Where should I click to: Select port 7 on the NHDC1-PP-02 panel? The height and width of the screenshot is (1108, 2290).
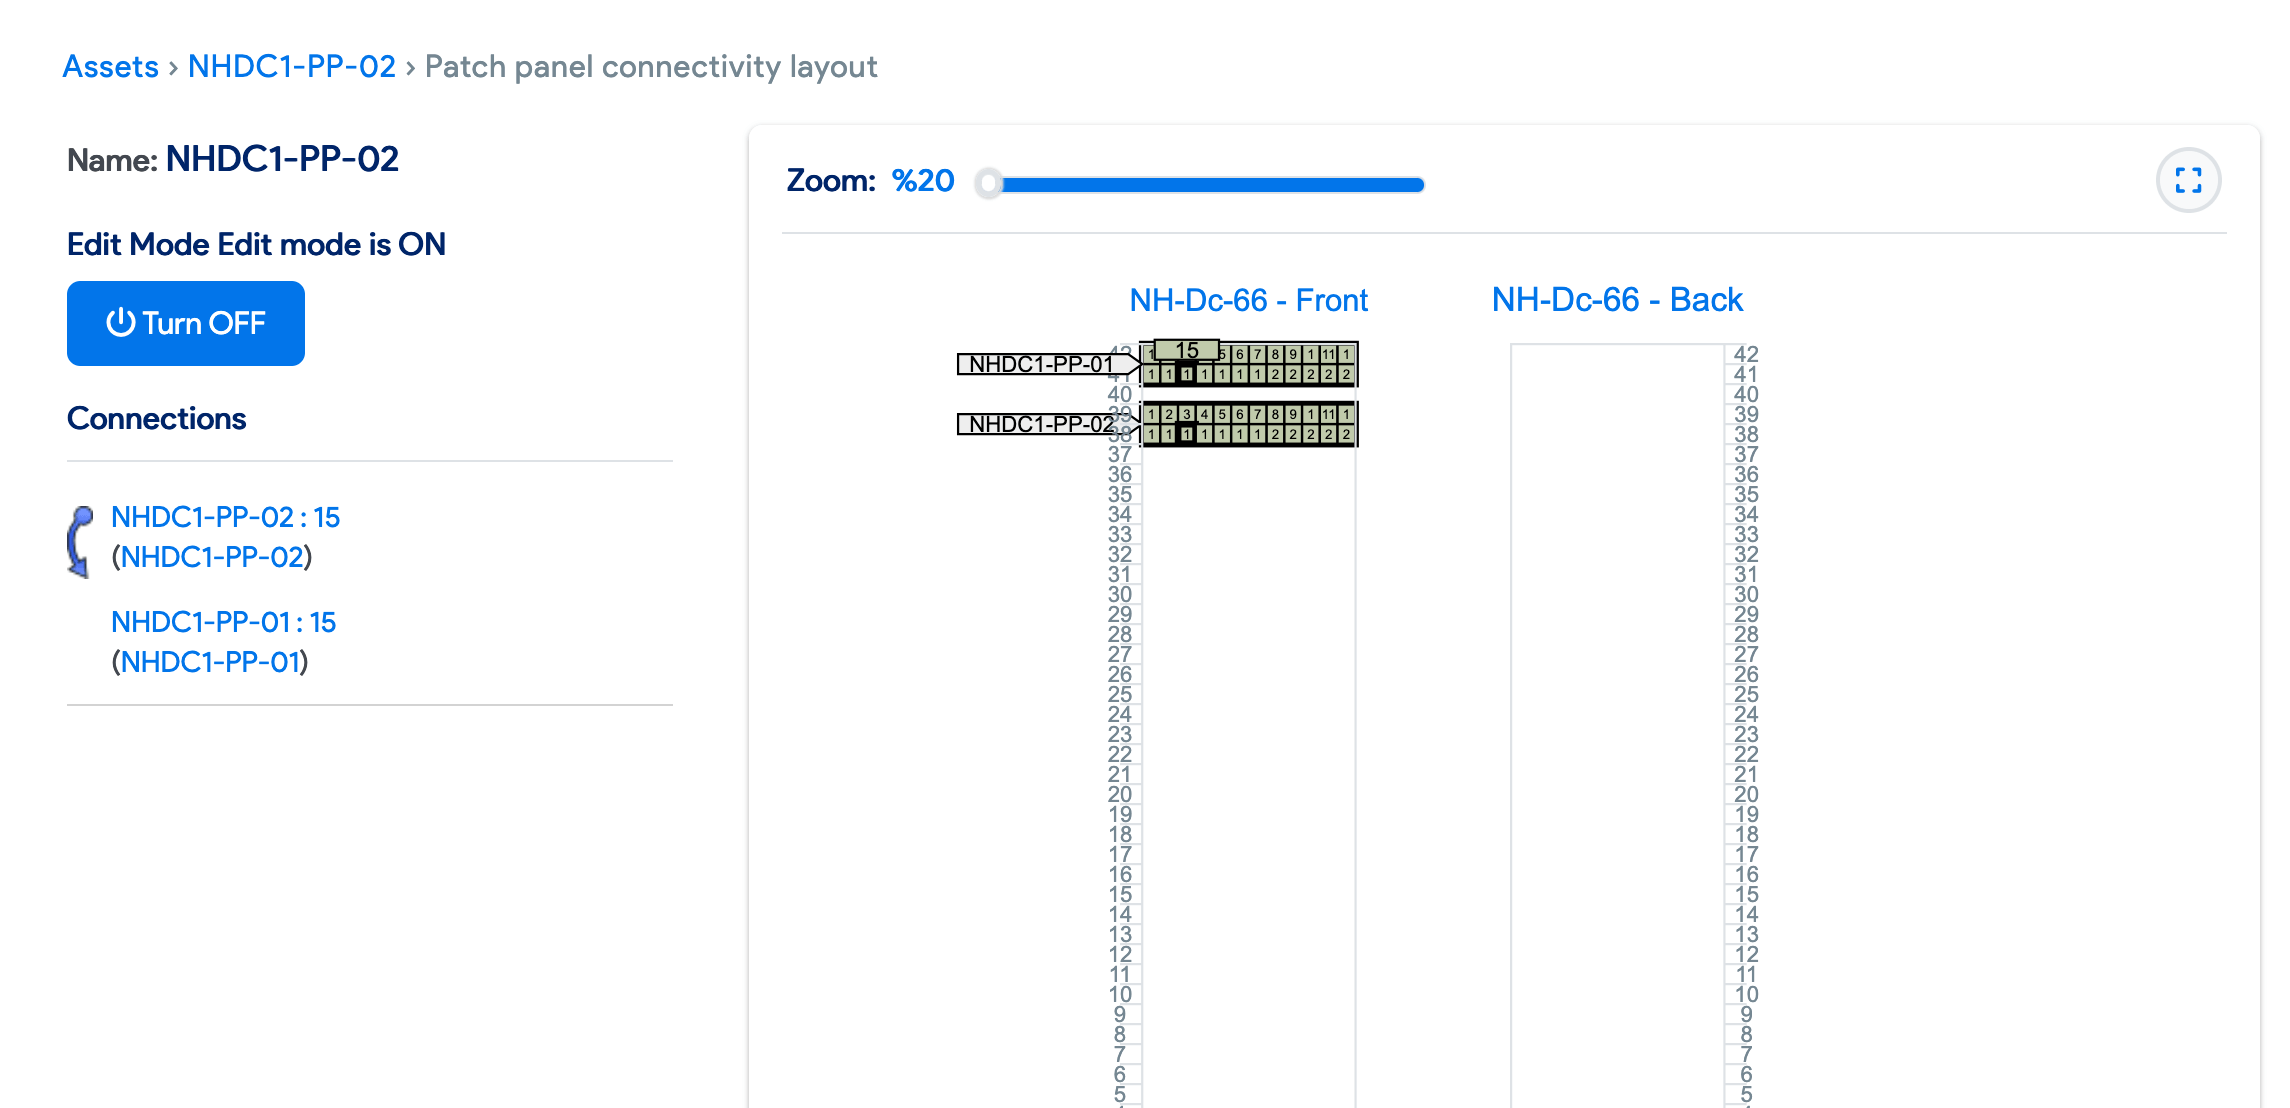click(x=1258, y=415)
